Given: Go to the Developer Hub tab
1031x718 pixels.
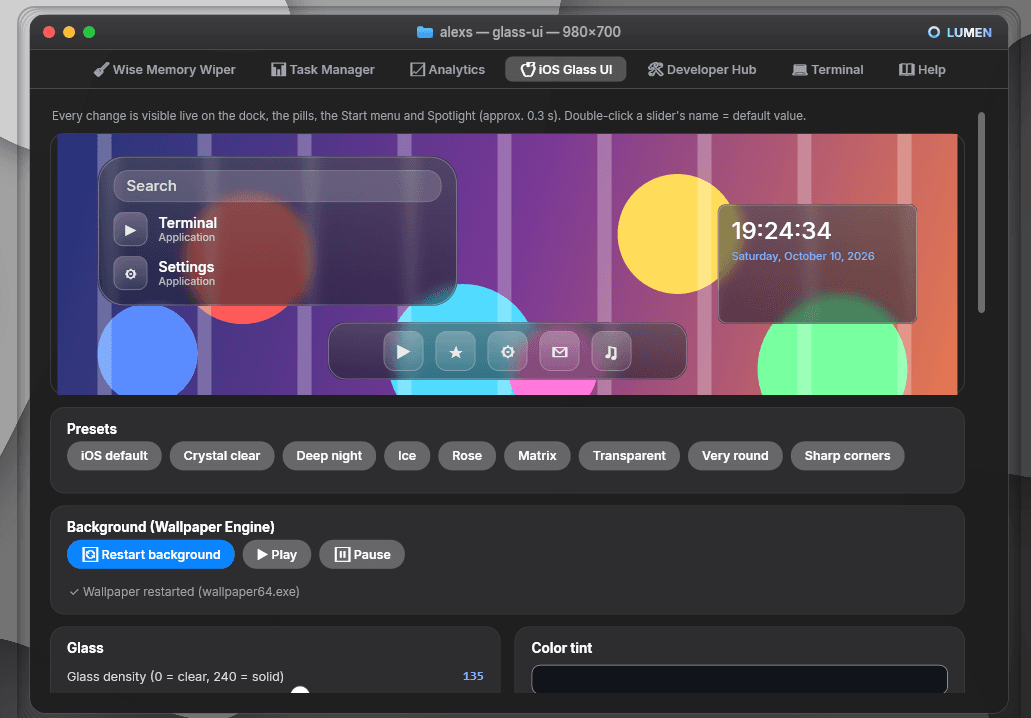Looking at the screenshot, I should (702, 70).
